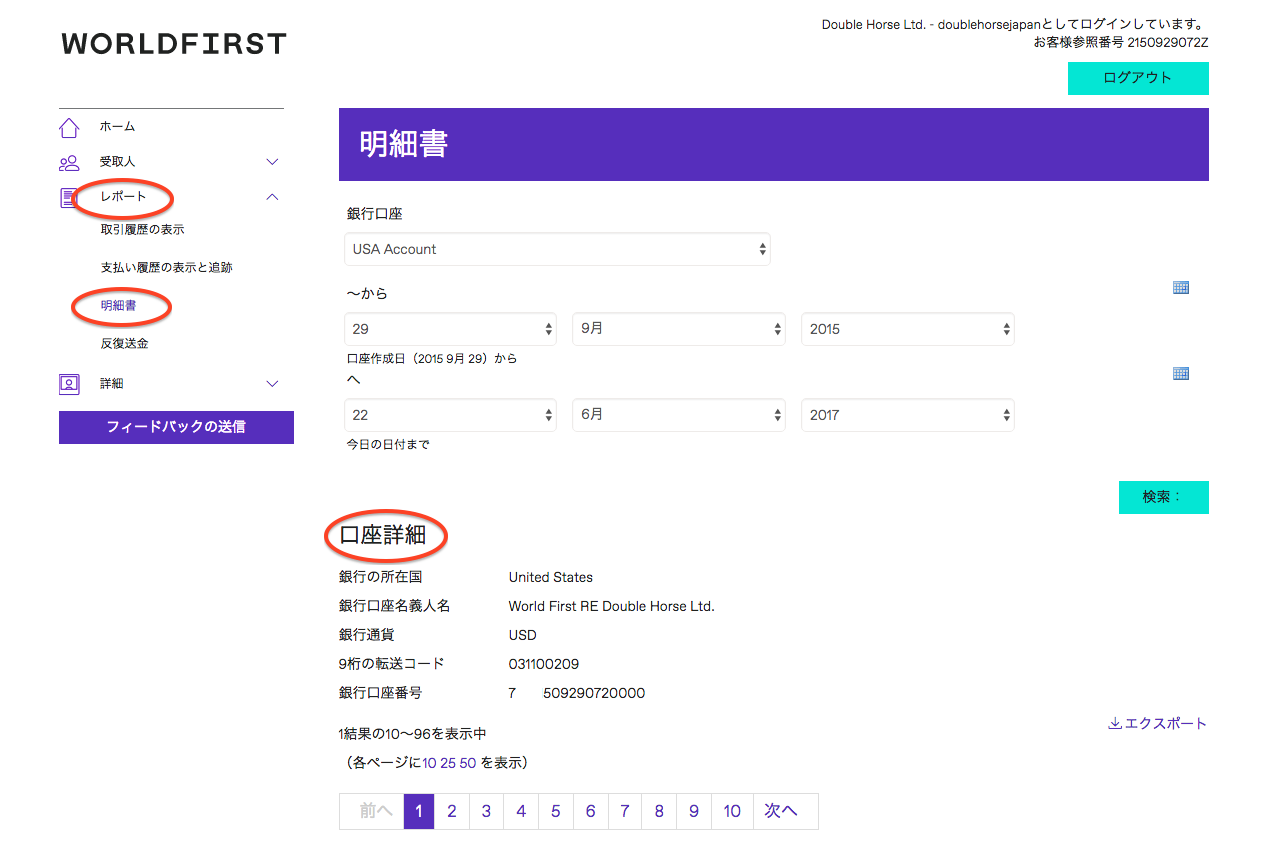The width and height of the screenshot is (1284, 843).
Task: Go to page 7 of results
Action: (624, 811)
